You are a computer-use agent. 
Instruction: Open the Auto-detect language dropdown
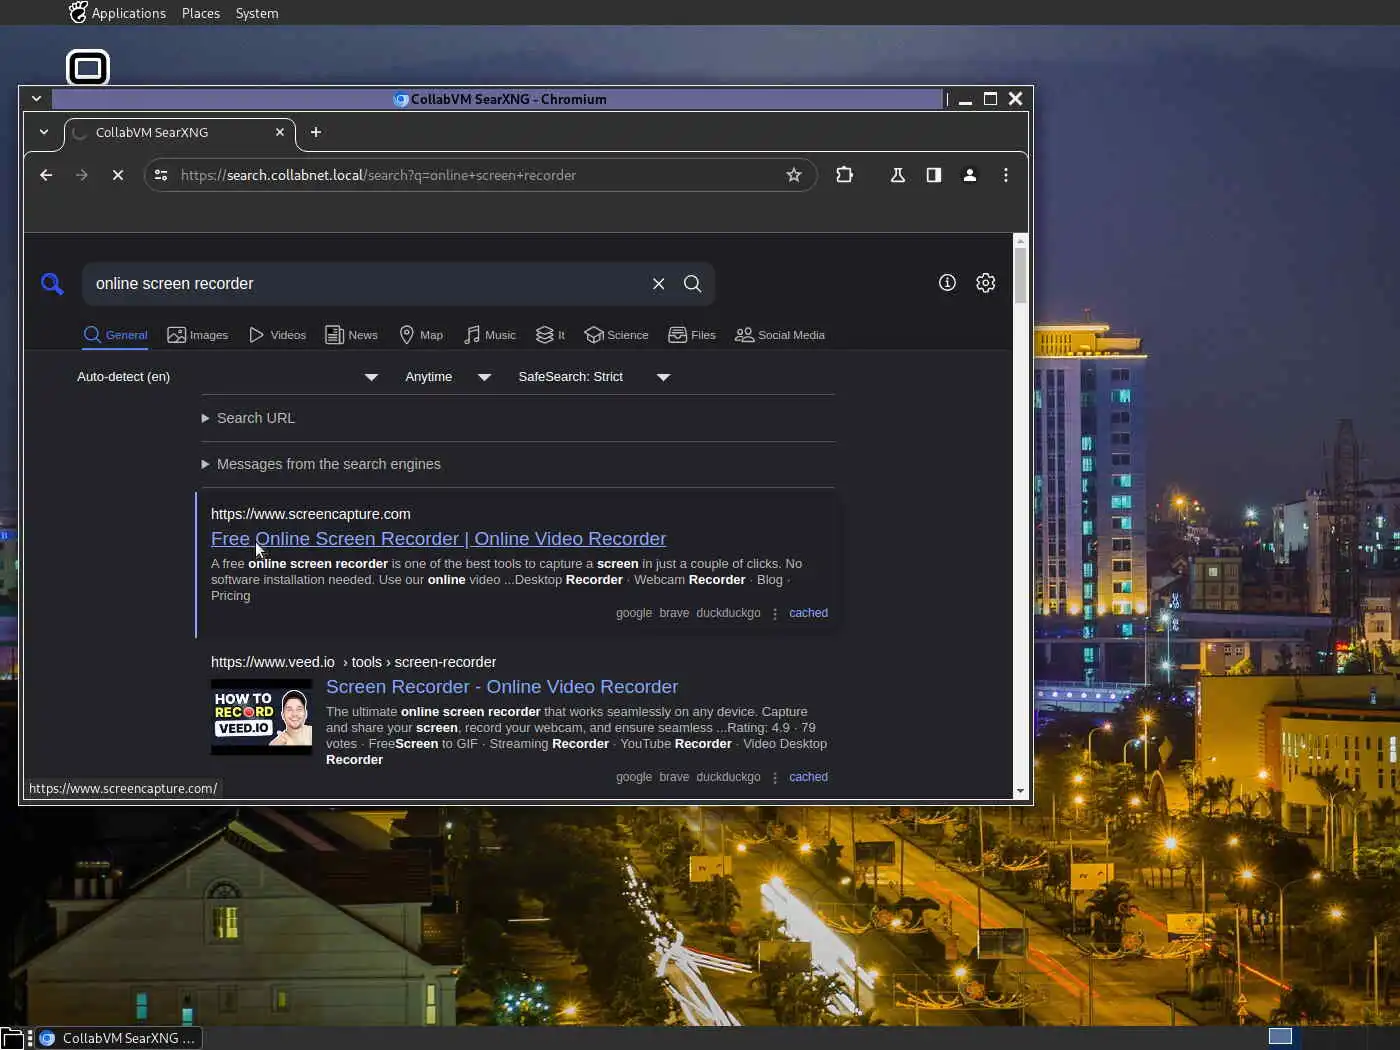(227, 377)
